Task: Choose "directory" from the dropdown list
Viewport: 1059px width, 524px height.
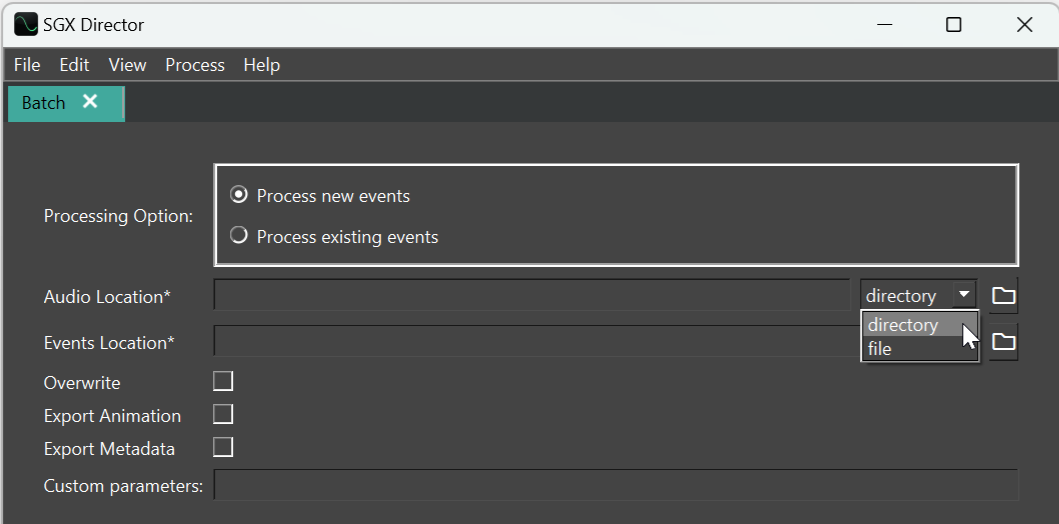Action: coord(903,325)
